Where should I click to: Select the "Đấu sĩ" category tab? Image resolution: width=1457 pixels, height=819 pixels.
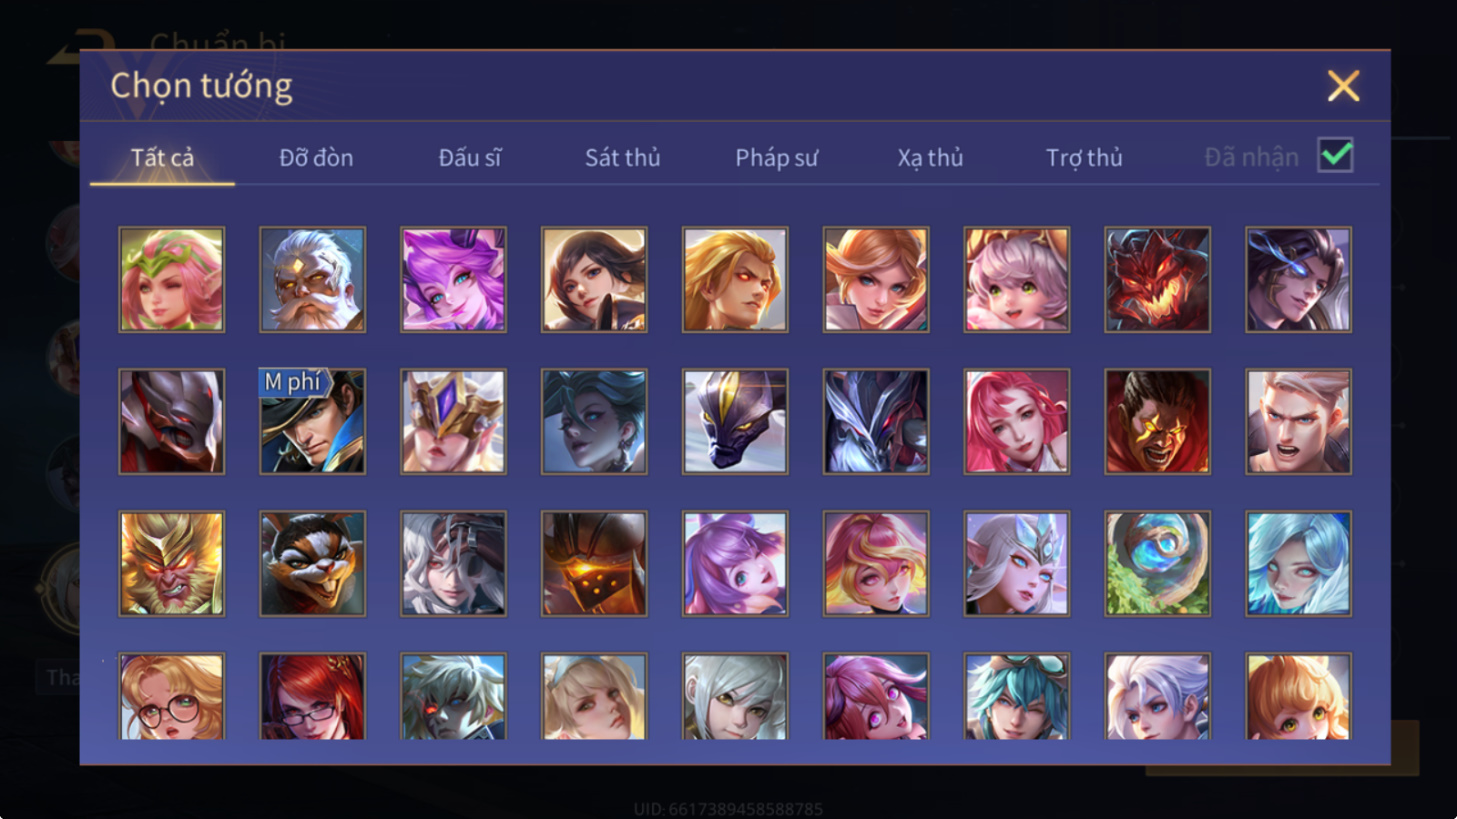pyautogui.click(x=470, y=157)
